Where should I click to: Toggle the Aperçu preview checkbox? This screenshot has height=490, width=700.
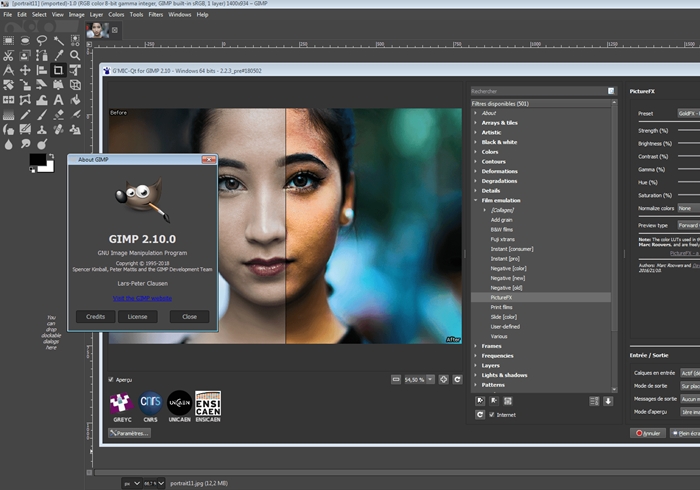coord(111,380)
